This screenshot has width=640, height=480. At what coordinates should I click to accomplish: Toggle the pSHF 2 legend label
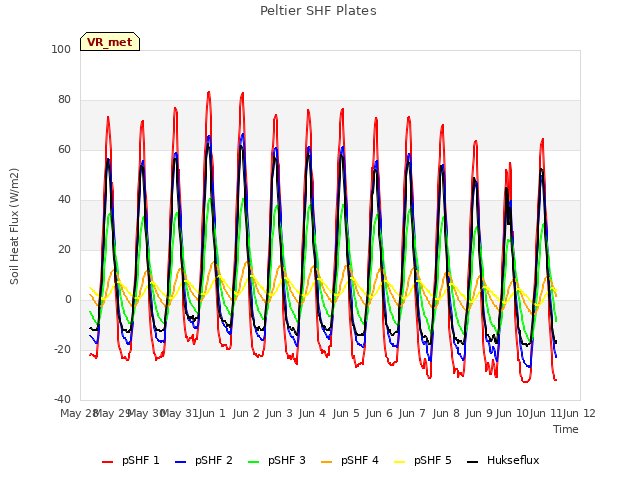[x=213, y=460]
